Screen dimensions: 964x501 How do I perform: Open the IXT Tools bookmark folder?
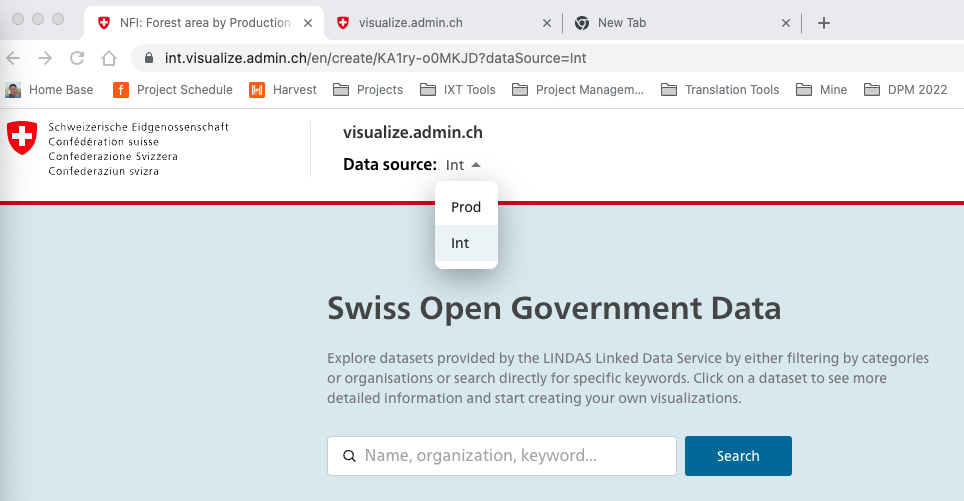tap(457, 90)
